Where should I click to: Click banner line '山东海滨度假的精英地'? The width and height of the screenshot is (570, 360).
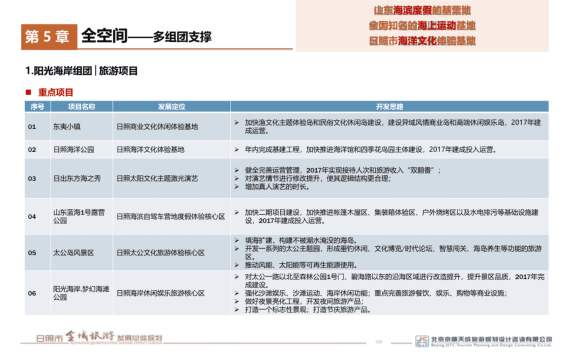point(422,11)
